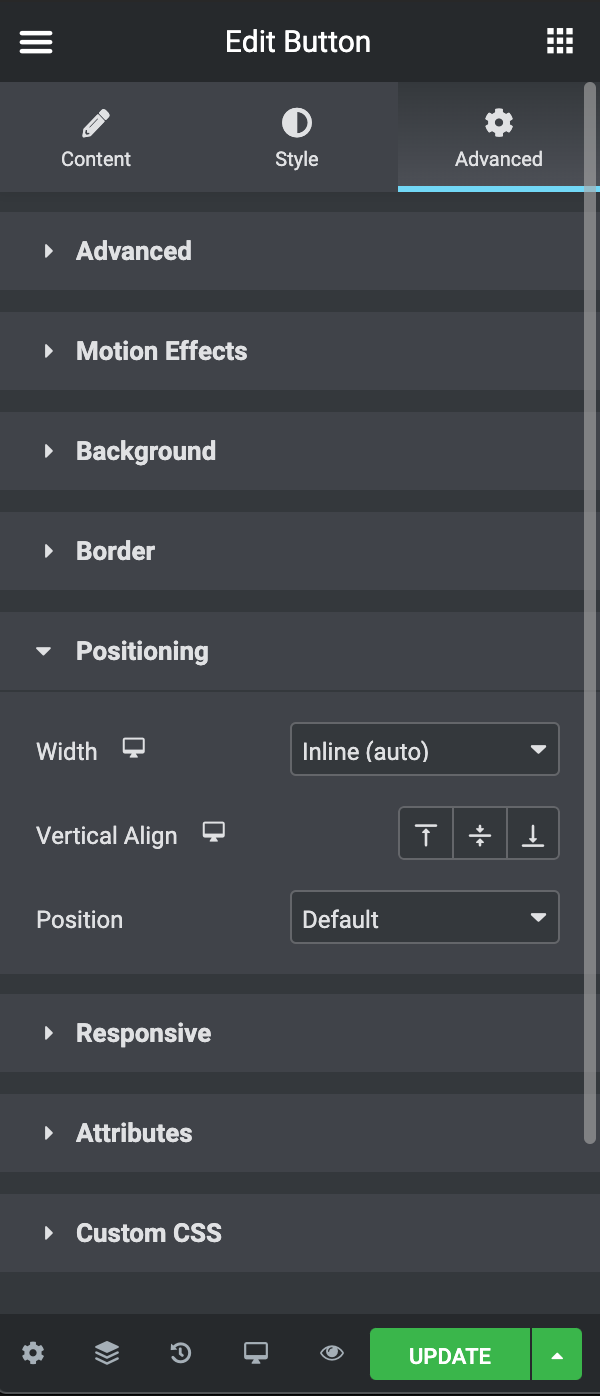The image size is (600, 1396).
Task: Switch to the Style tab
Action: [296, 140]
